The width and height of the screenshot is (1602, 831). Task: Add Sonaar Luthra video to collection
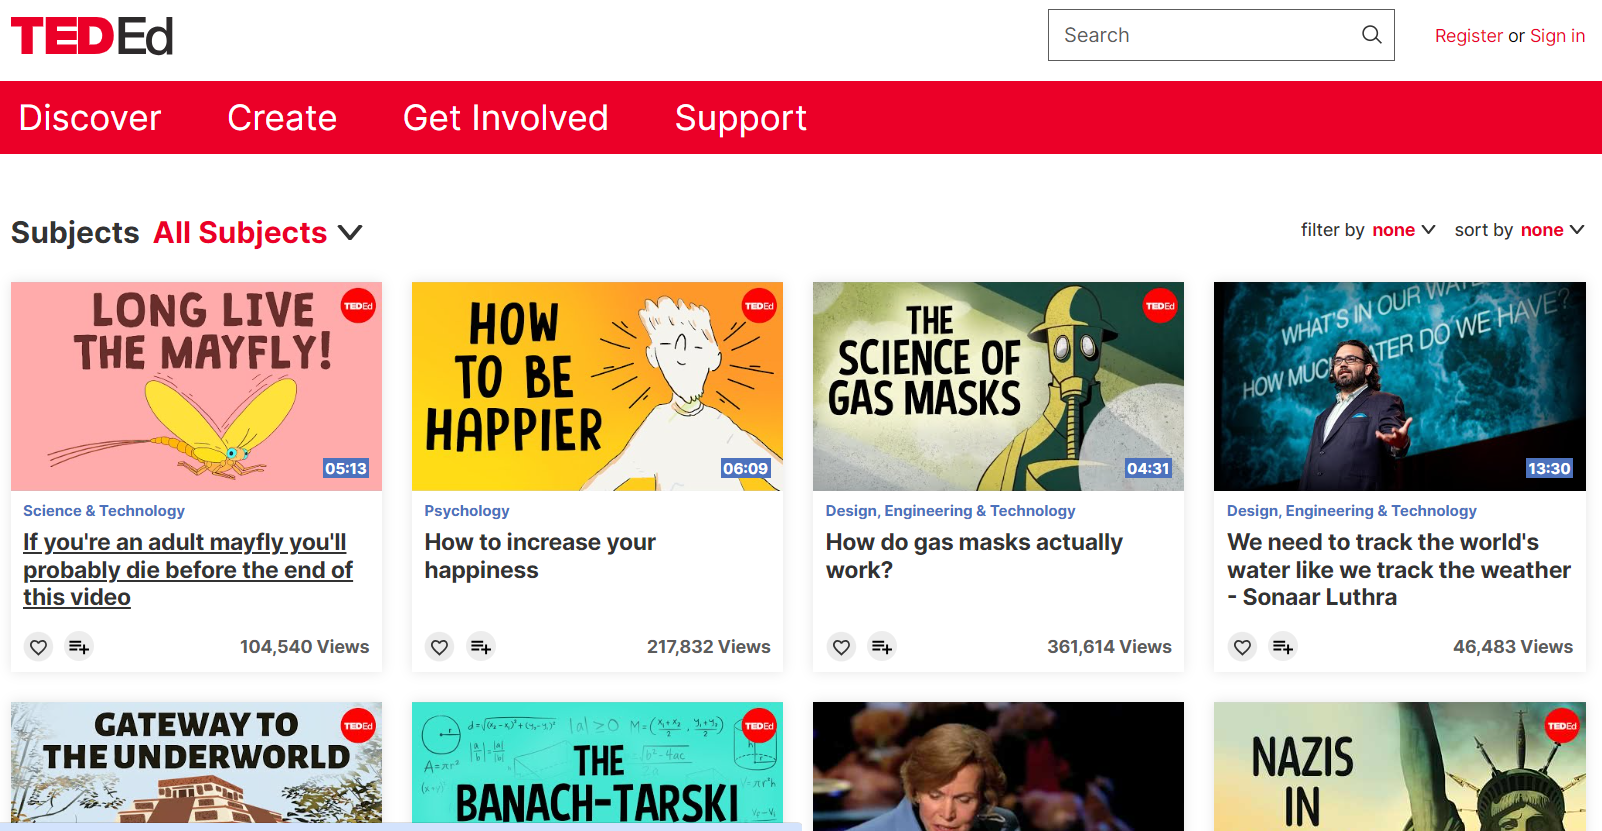pos(1283,647)
